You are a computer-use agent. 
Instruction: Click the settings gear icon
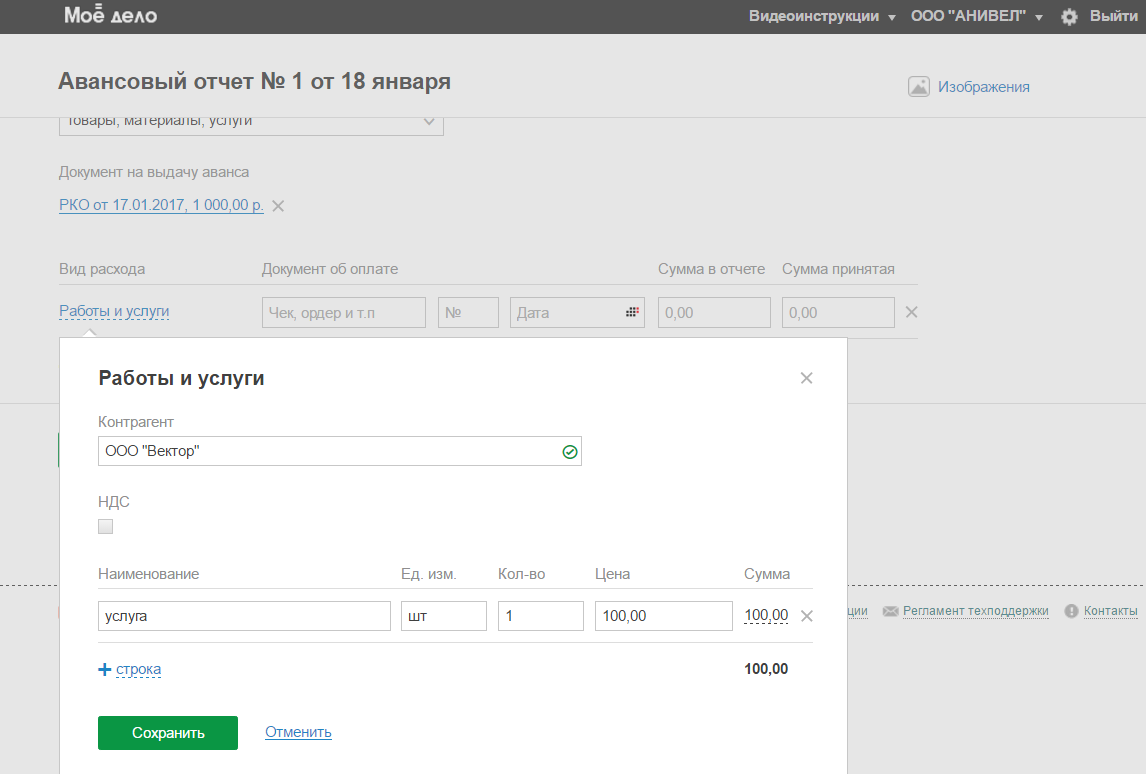point(1069,17)
